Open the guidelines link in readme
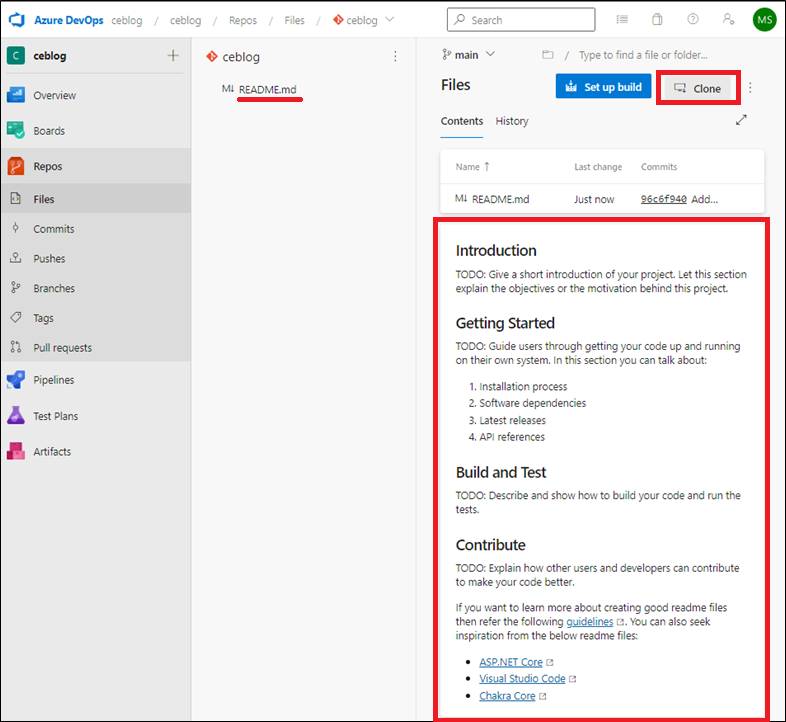Viewport: 786px width, 722px height. point(590,622)
